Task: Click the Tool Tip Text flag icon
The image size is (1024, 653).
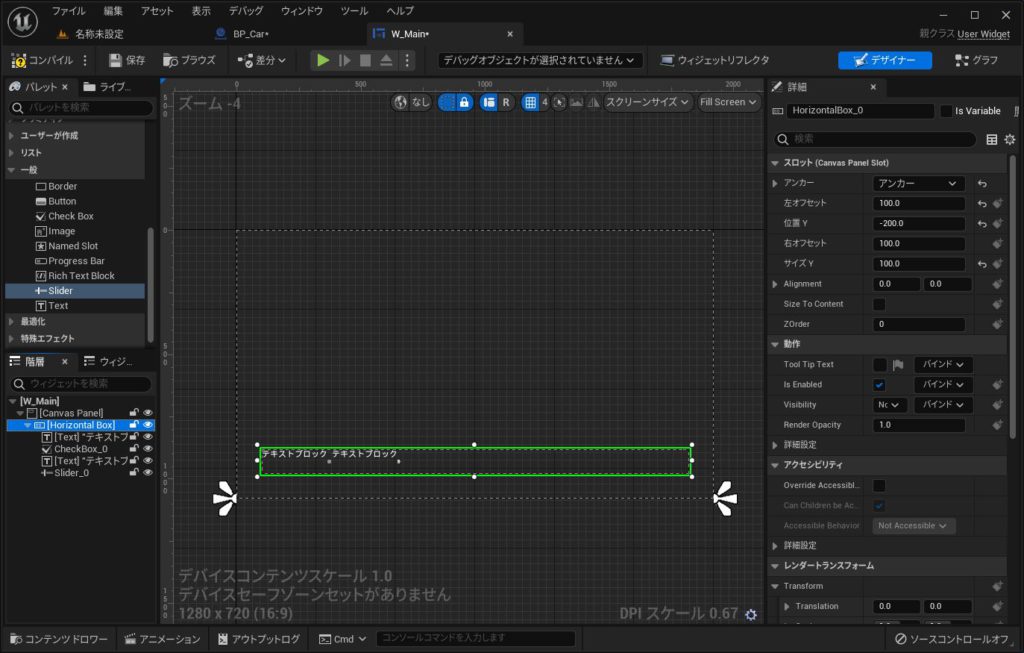Action: pyautogui.click(x=898, y=364)
